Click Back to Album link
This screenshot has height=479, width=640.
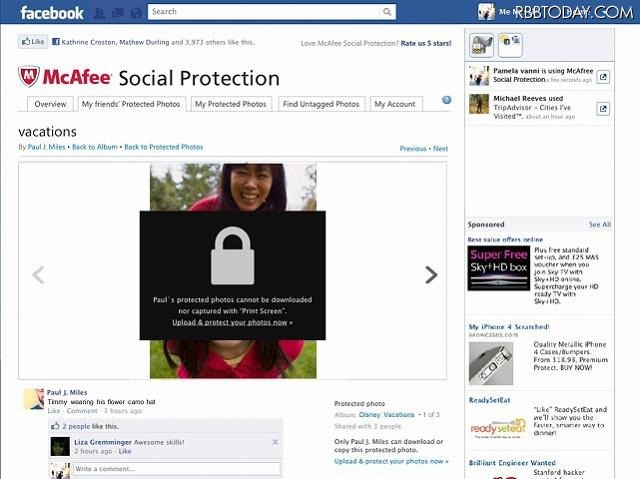[x=95, y=147]
